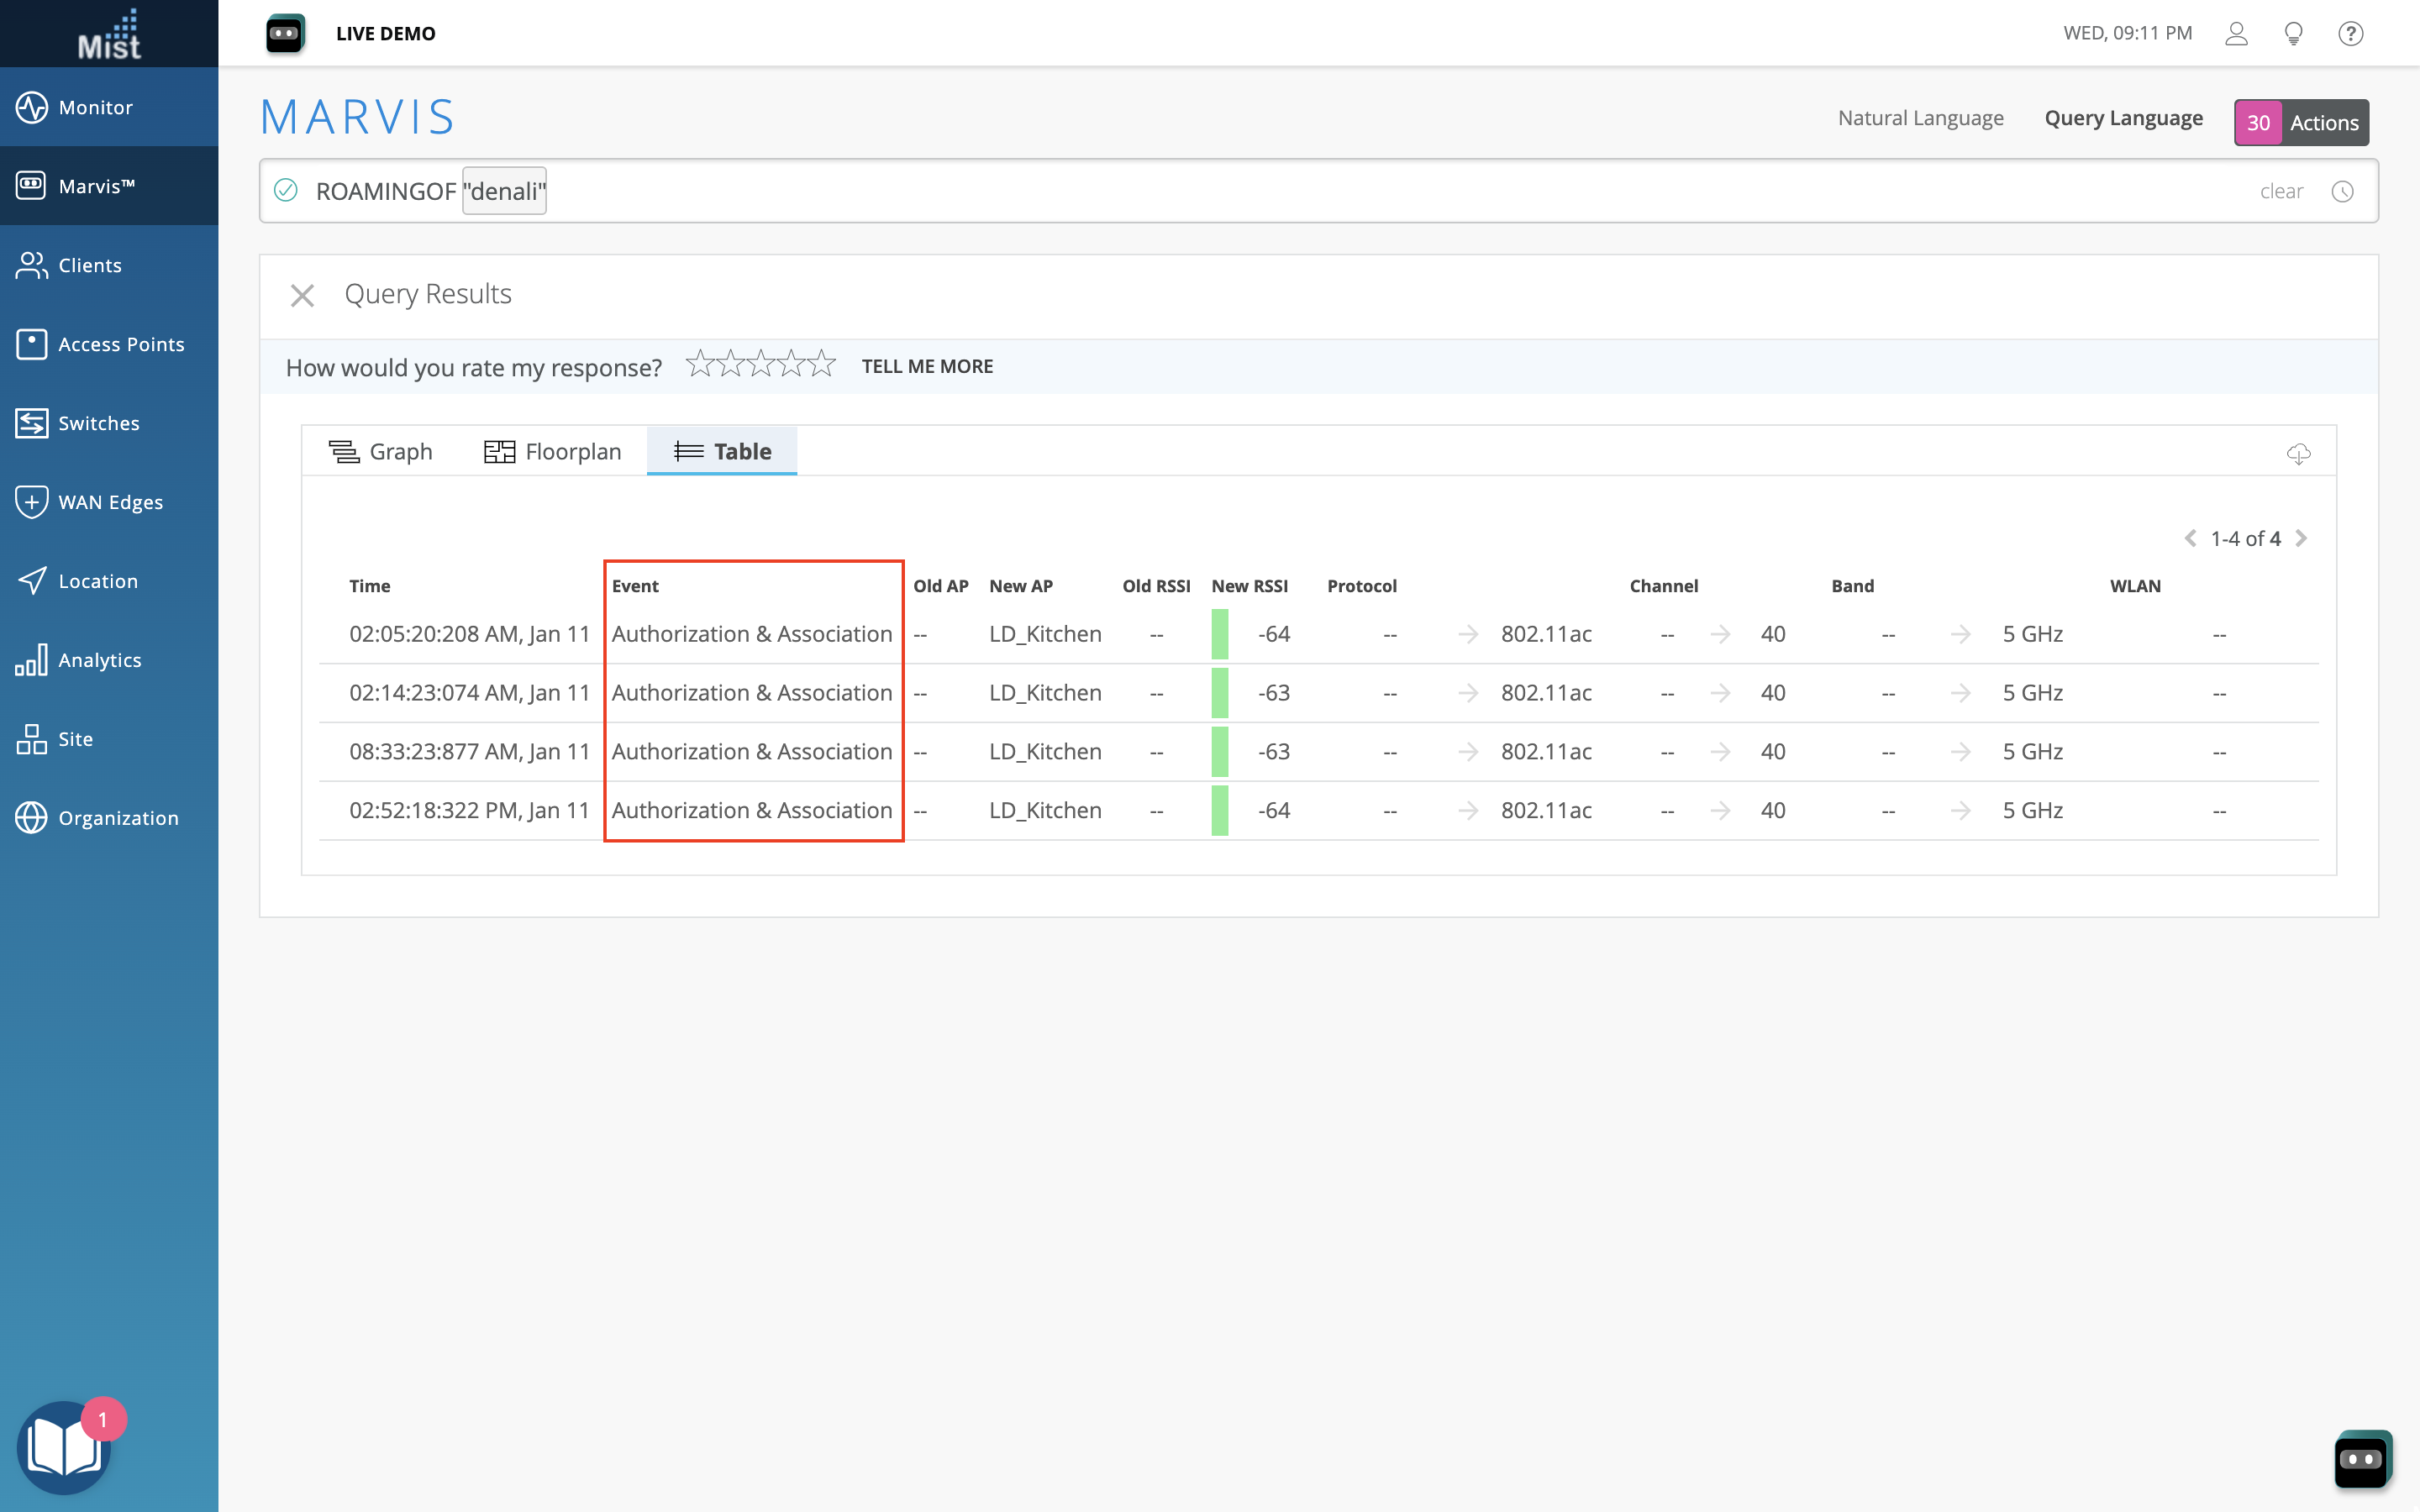Switch to the Floorplan tab
This screenshot has width=2420, height=1512.
click(x=553, y=452)
